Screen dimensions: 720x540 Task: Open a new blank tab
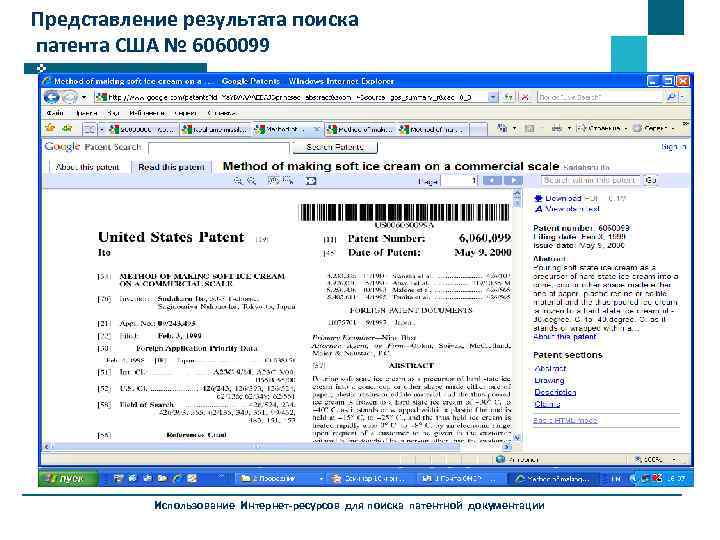click(x=478, y=130)
